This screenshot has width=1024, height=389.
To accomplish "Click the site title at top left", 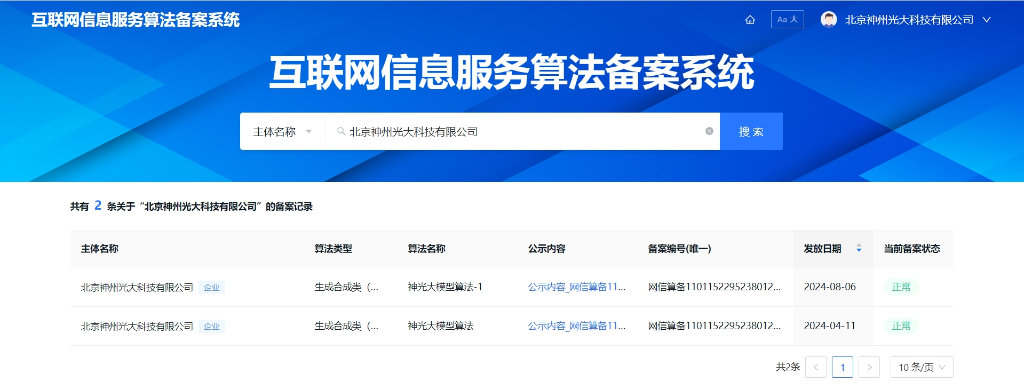I will (136, 20).
